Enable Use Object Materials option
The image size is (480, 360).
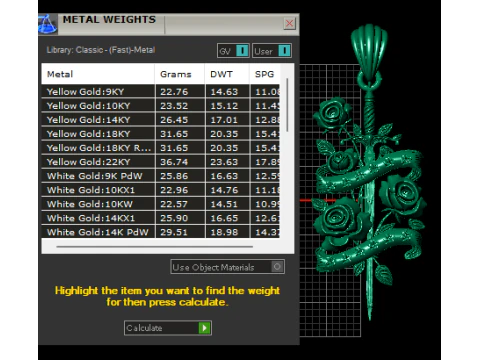point(228,267)
